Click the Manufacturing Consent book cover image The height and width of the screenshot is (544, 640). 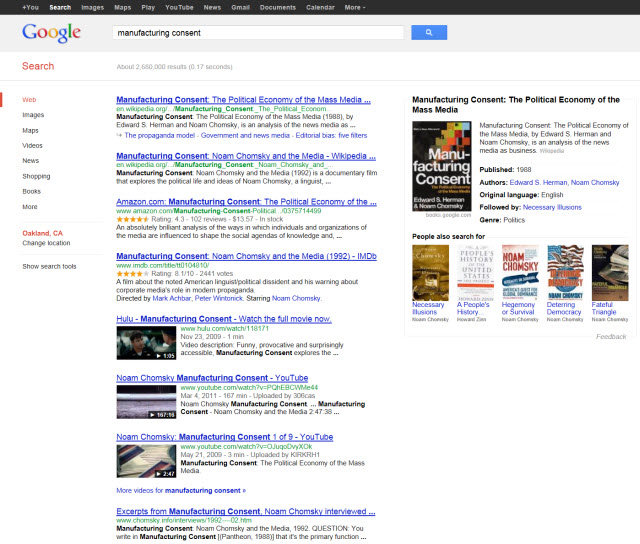pos(442,166)
